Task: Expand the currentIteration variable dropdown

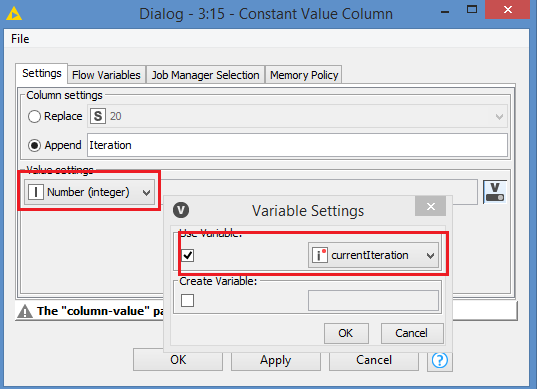Action: pyautogui.click(x=373, y=255)
